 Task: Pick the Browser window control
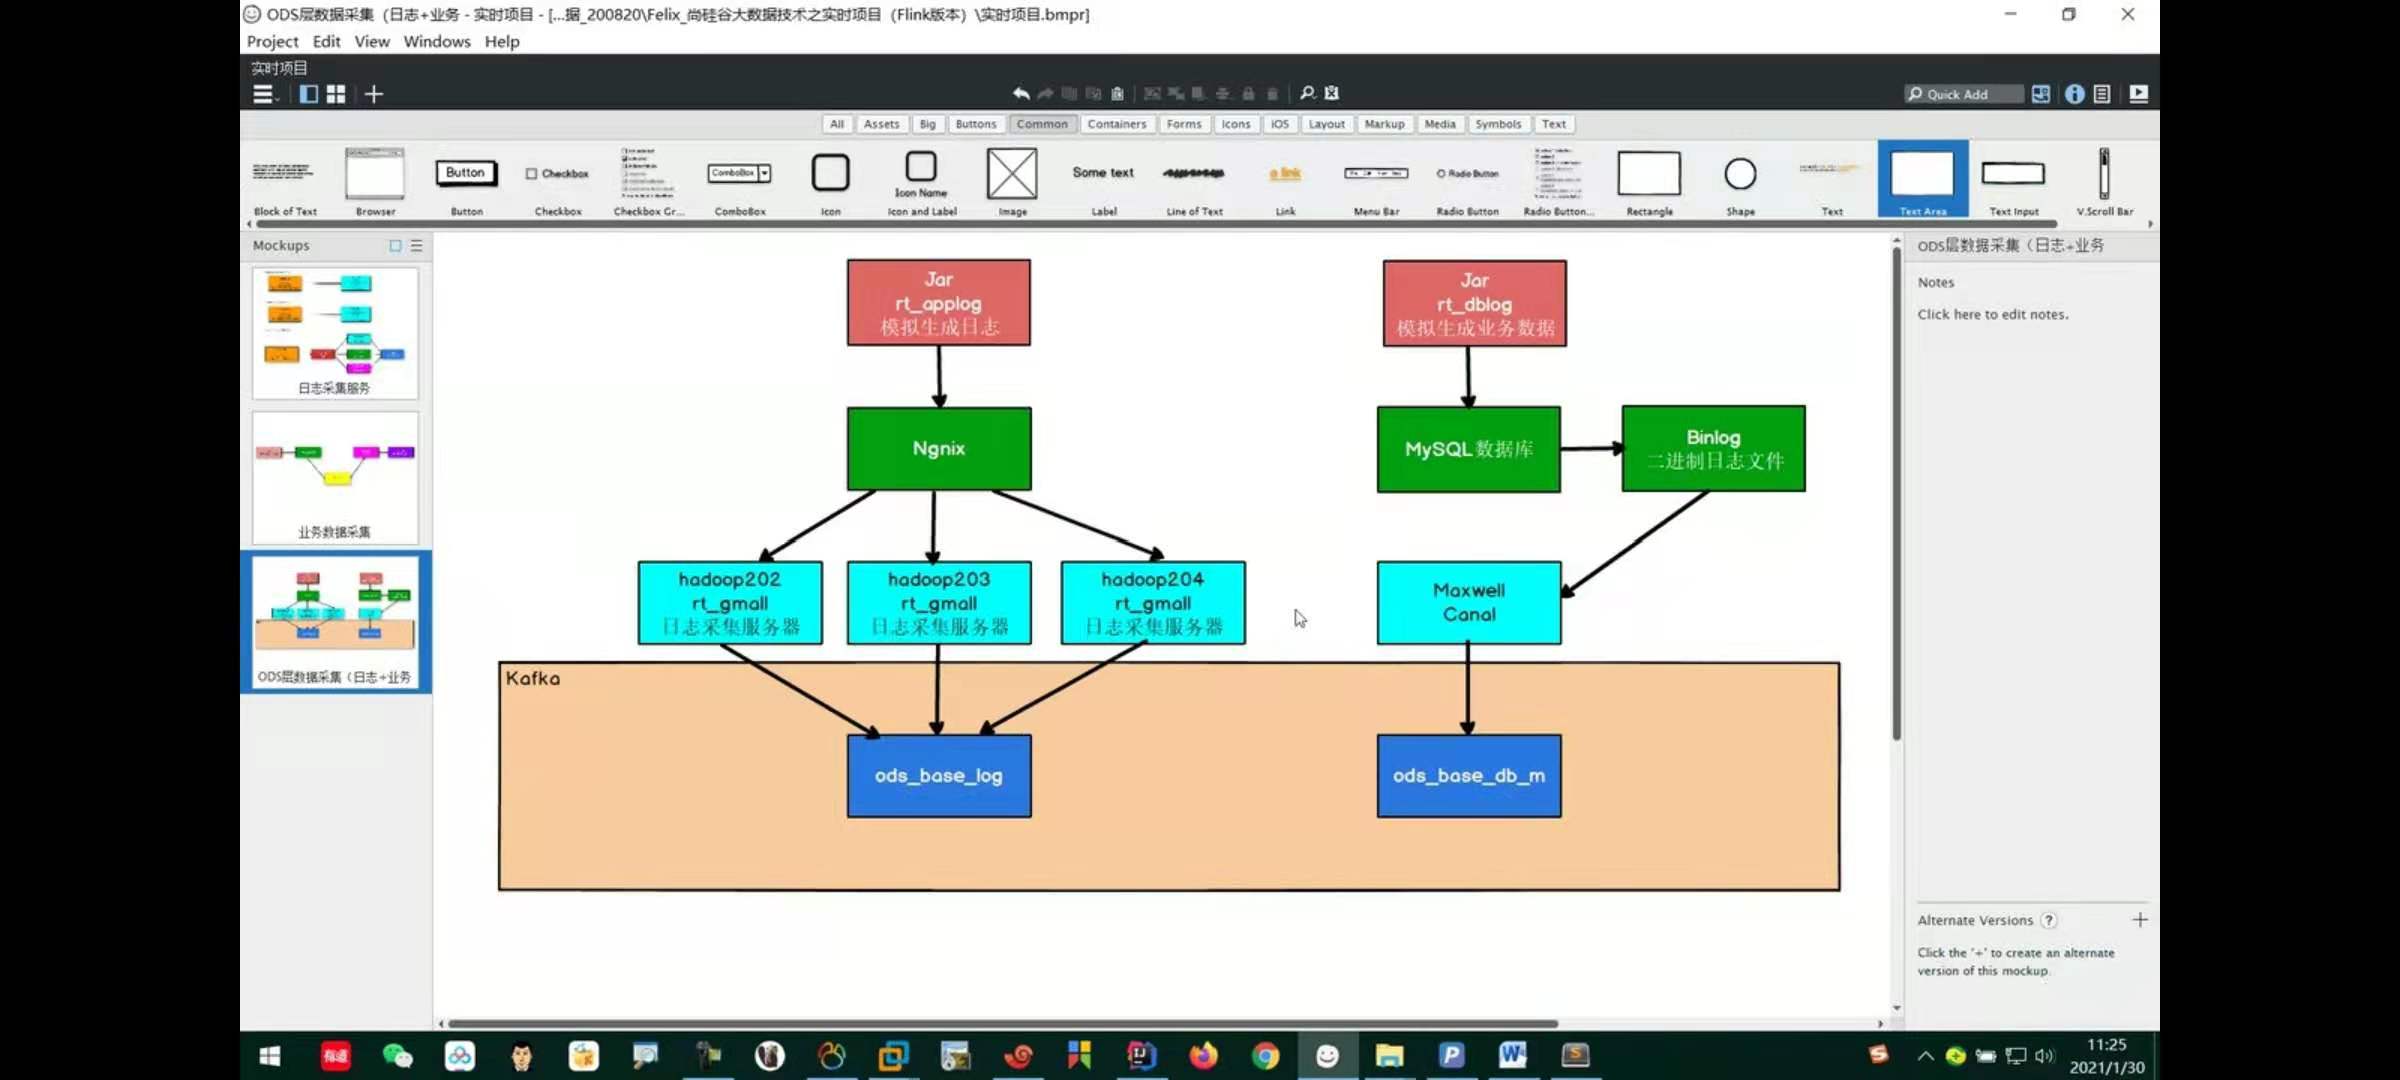click(x=375, y=181)
